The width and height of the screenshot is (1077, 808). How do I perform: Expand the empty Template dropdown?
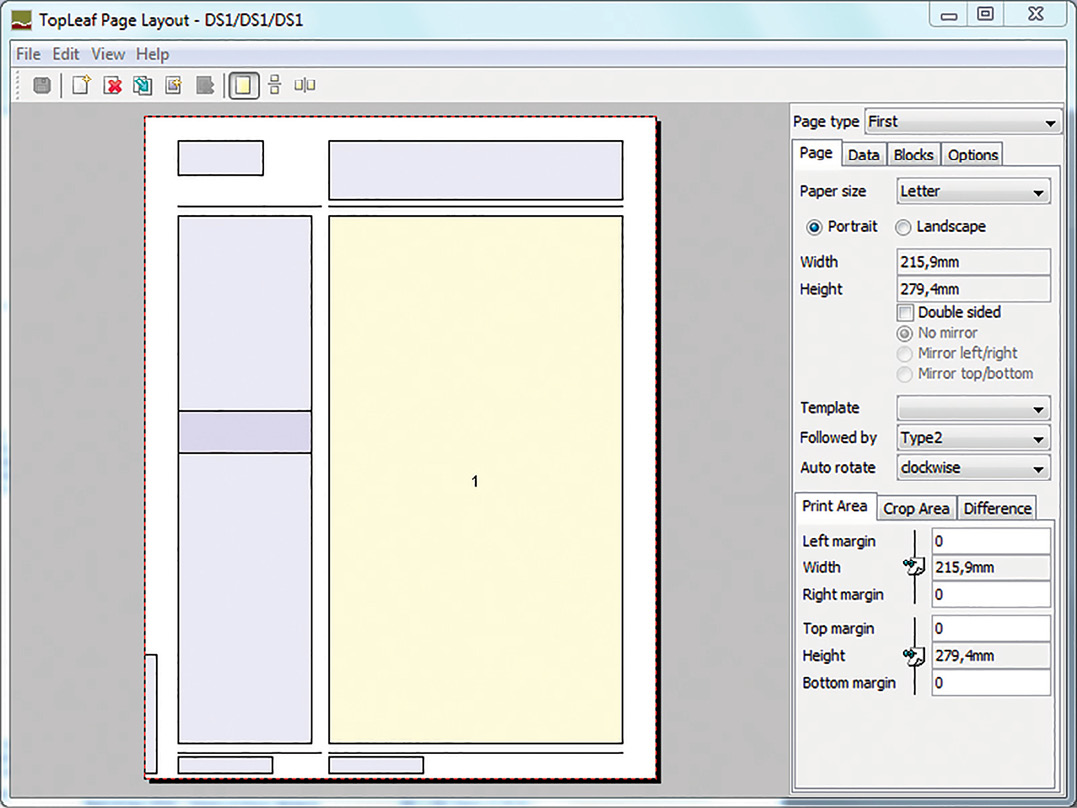[973, 409]
